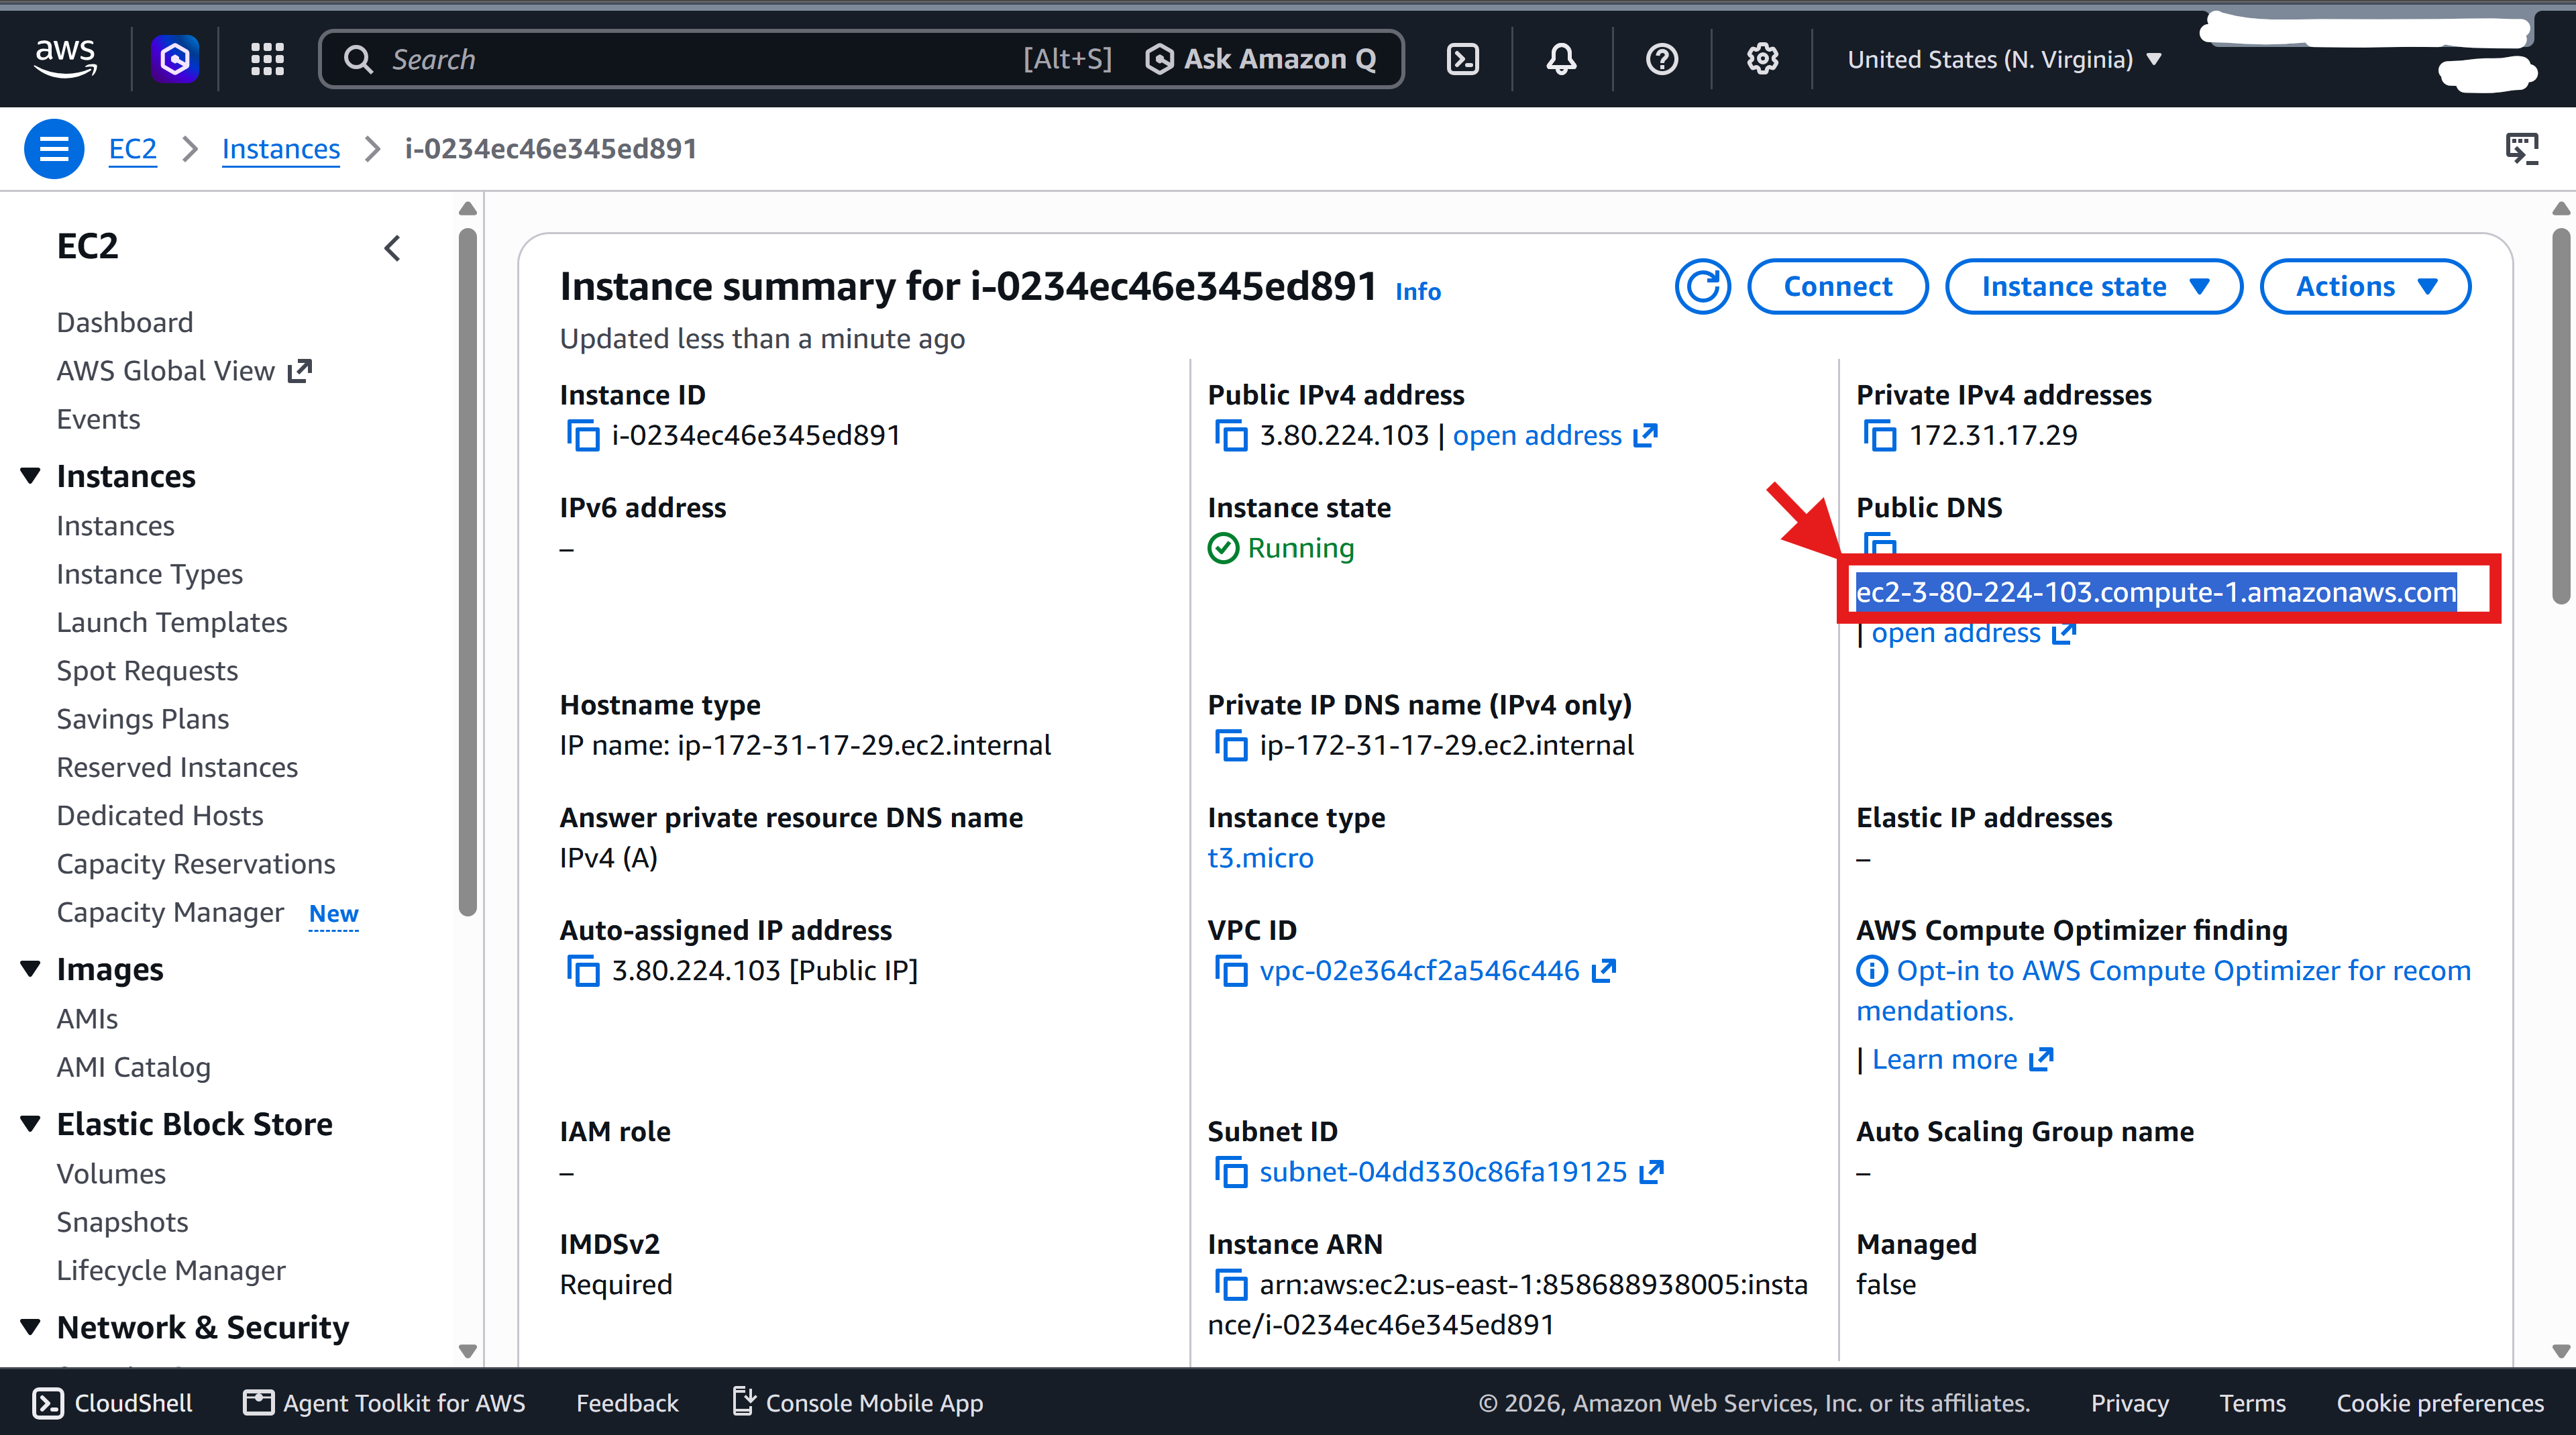Click the screen tutorial icon at top right
The image size is (2576, 1435).
click(2521, 149)
